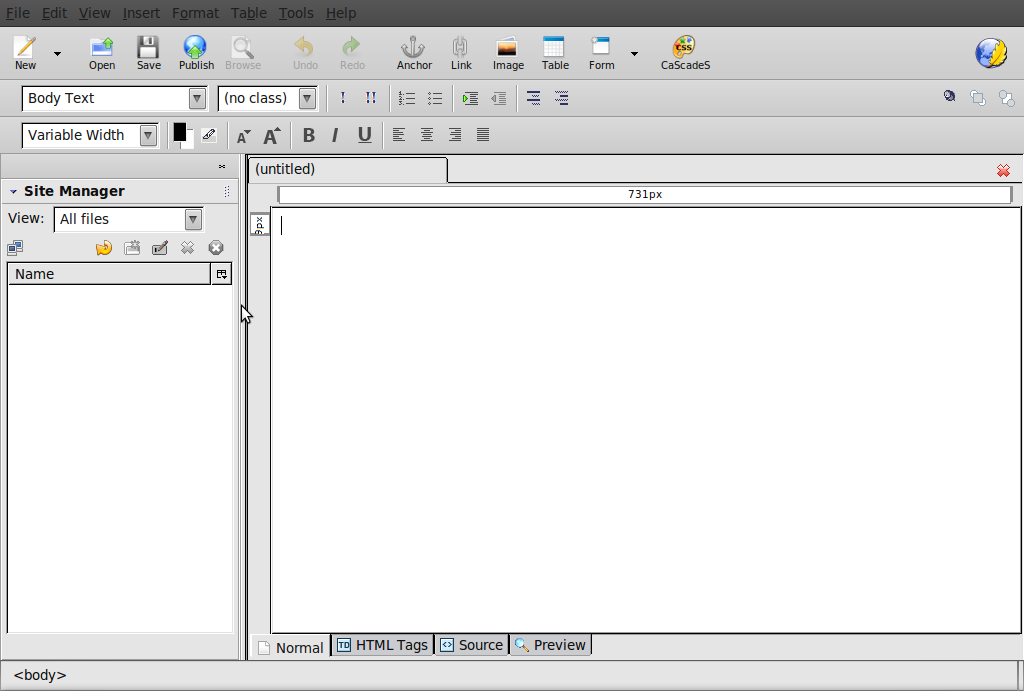
Task: Click the Name column header
Action: 108,274
